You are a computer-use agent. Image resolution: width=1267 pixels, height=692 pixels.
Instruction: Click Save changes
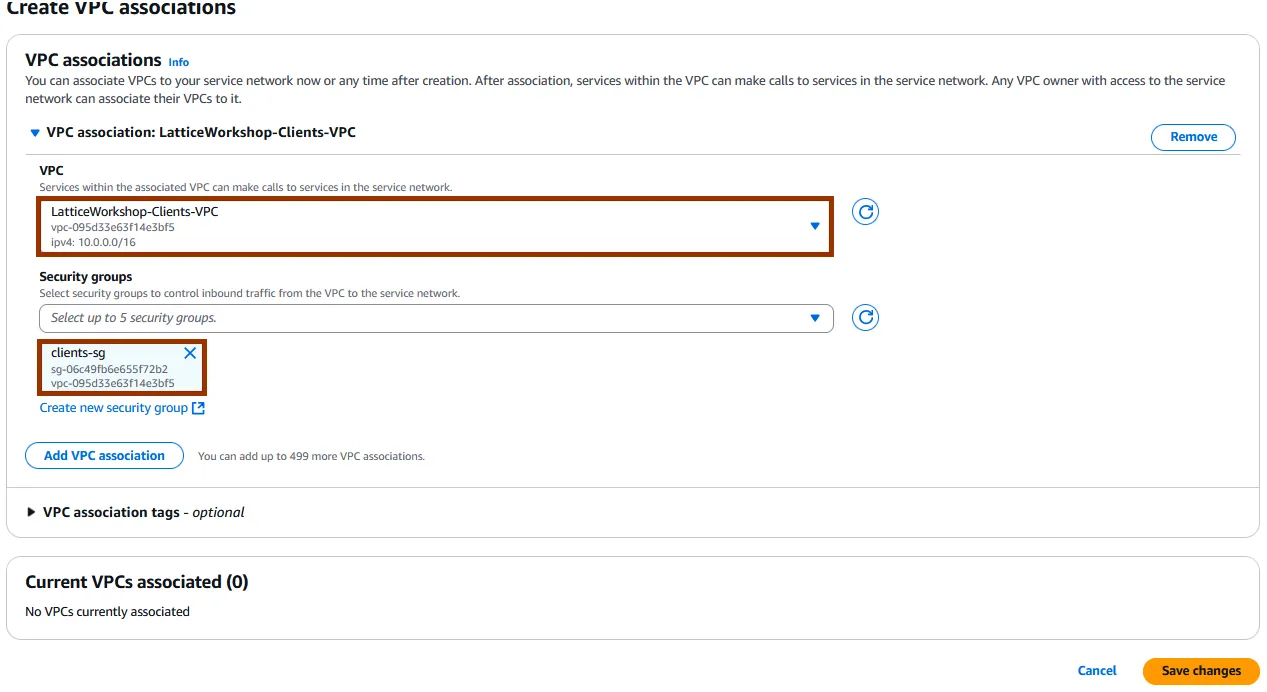click(1201, 671)
